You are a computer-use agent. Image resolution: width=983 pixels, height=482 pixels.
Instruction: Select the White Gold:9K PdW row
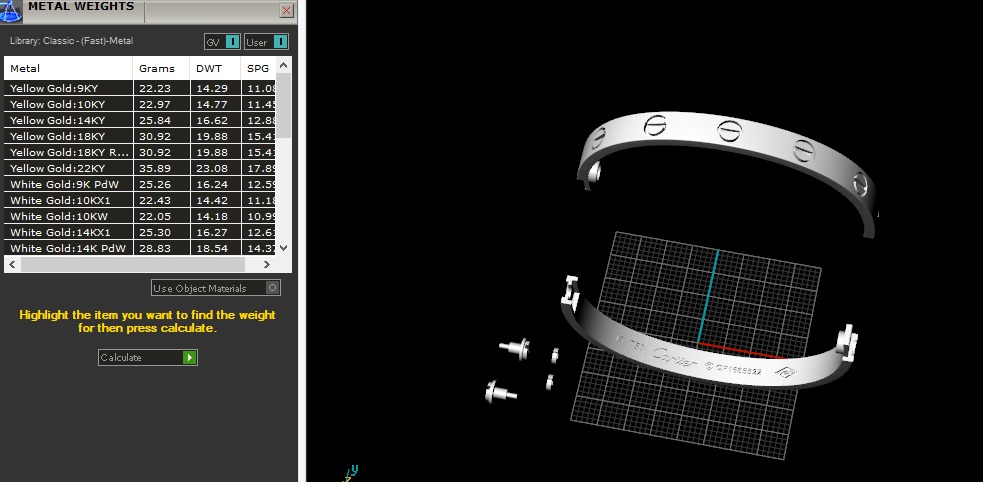point(140,184)
